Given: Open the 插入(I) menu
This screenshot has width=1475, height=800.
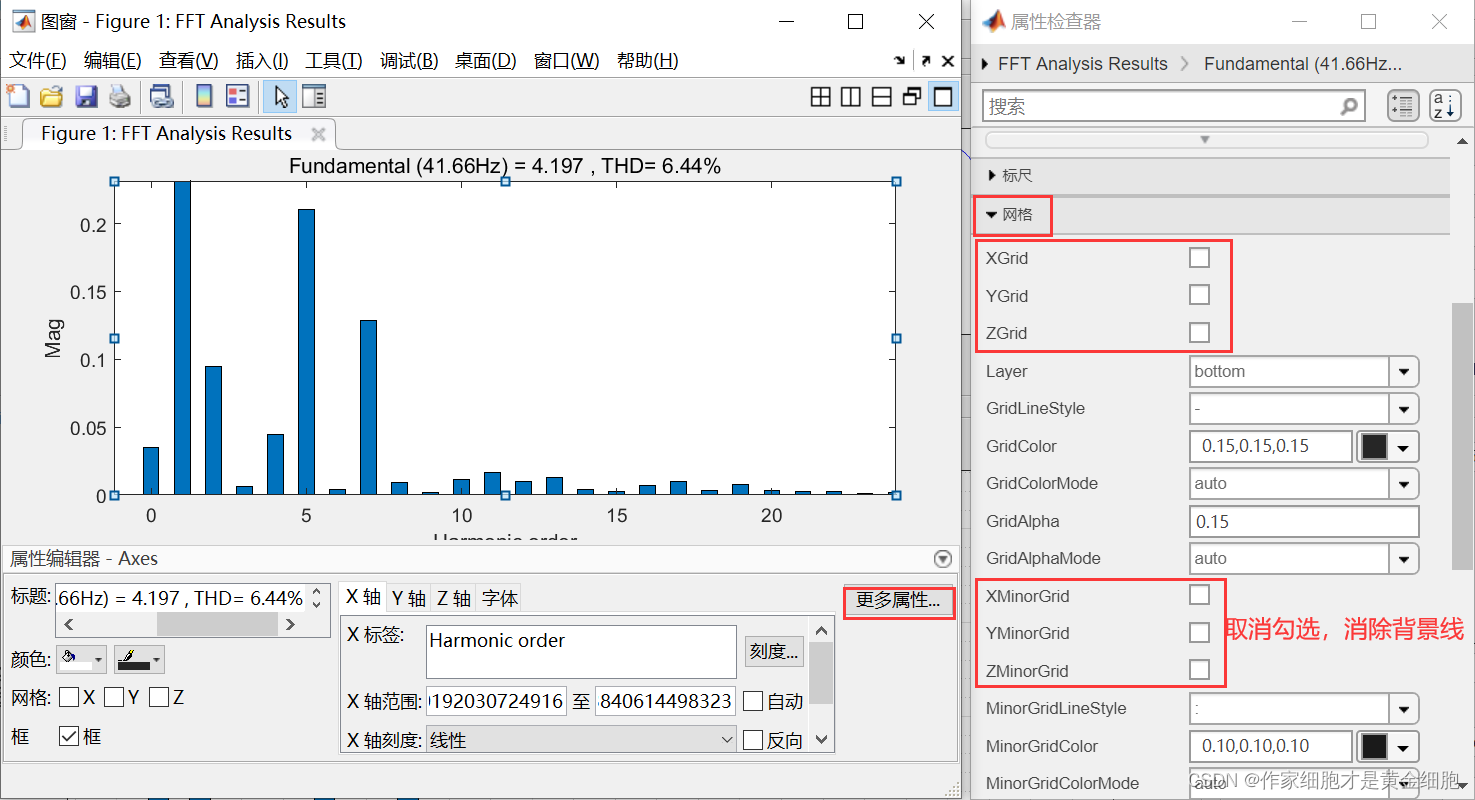Looking at the screenshot, I should (262, 61).
